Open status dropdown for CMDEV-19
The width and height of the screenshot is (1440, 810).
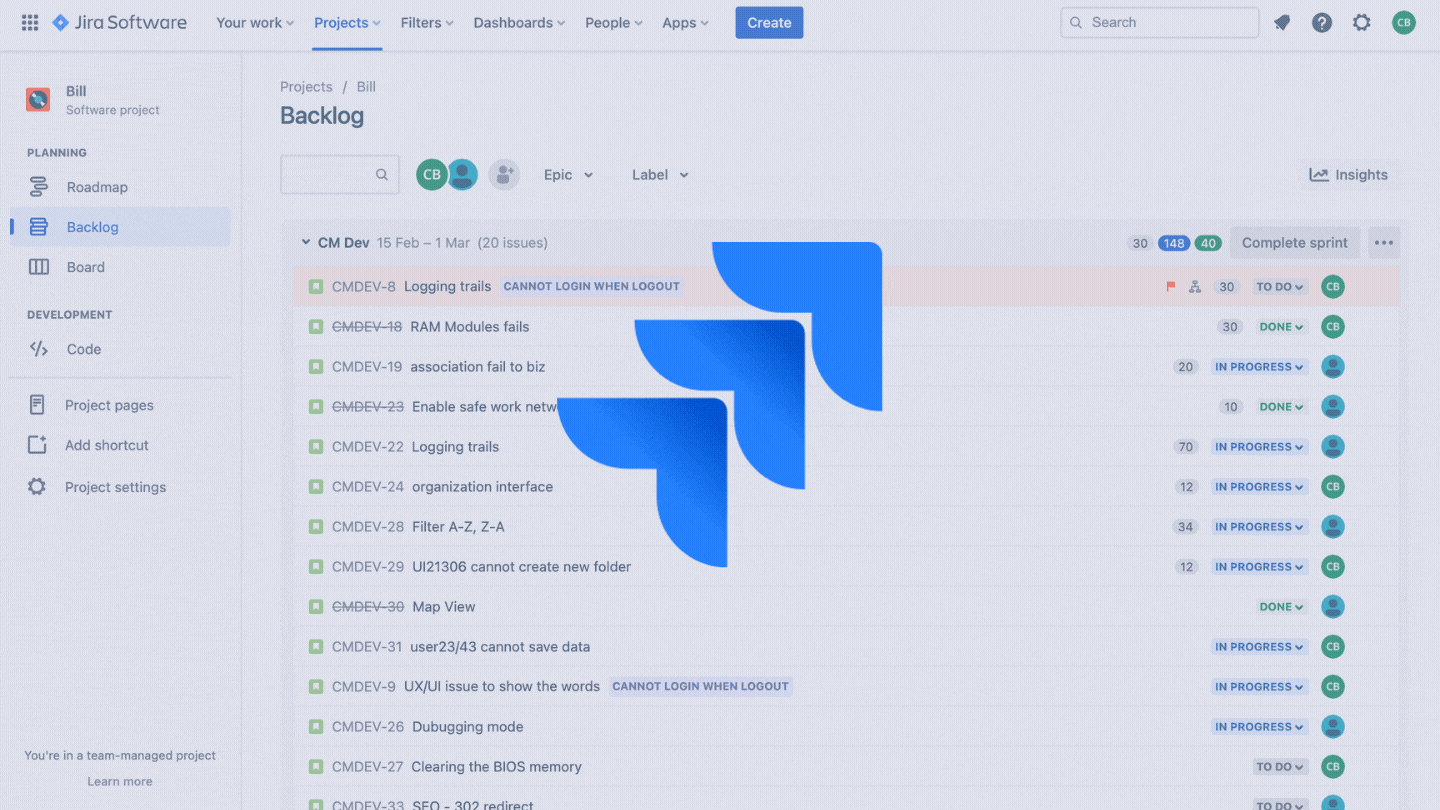(1259, 367)
